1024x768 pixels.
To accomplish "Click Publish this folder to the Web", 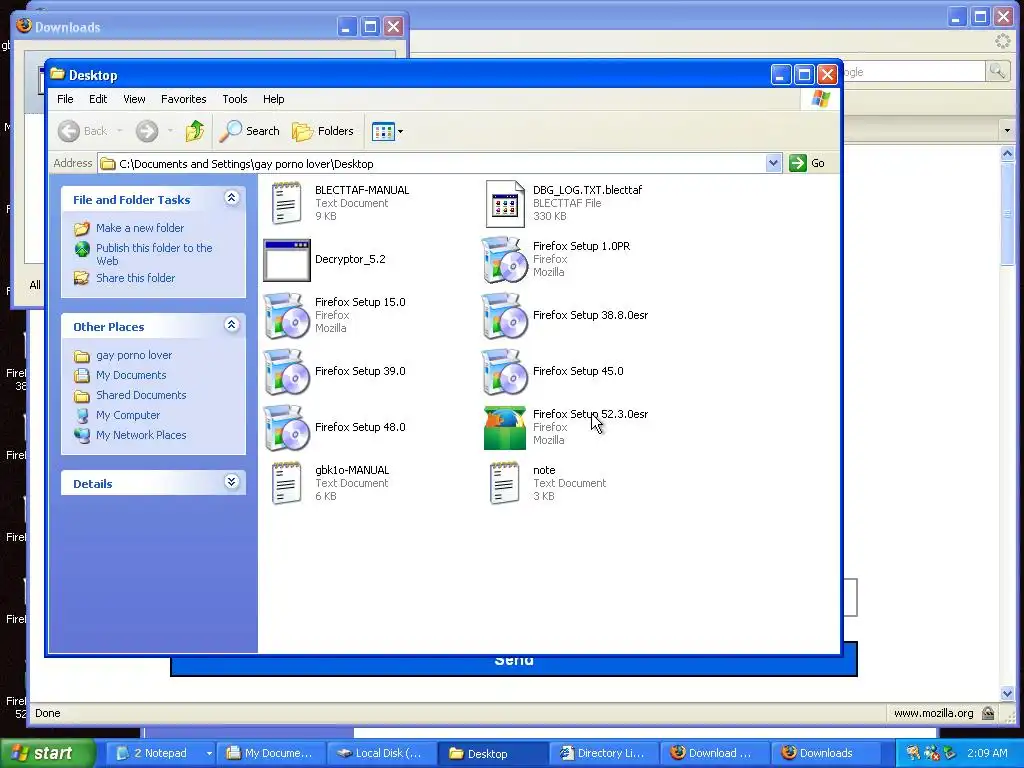I will pyautogui.click(x=154, y=254).
